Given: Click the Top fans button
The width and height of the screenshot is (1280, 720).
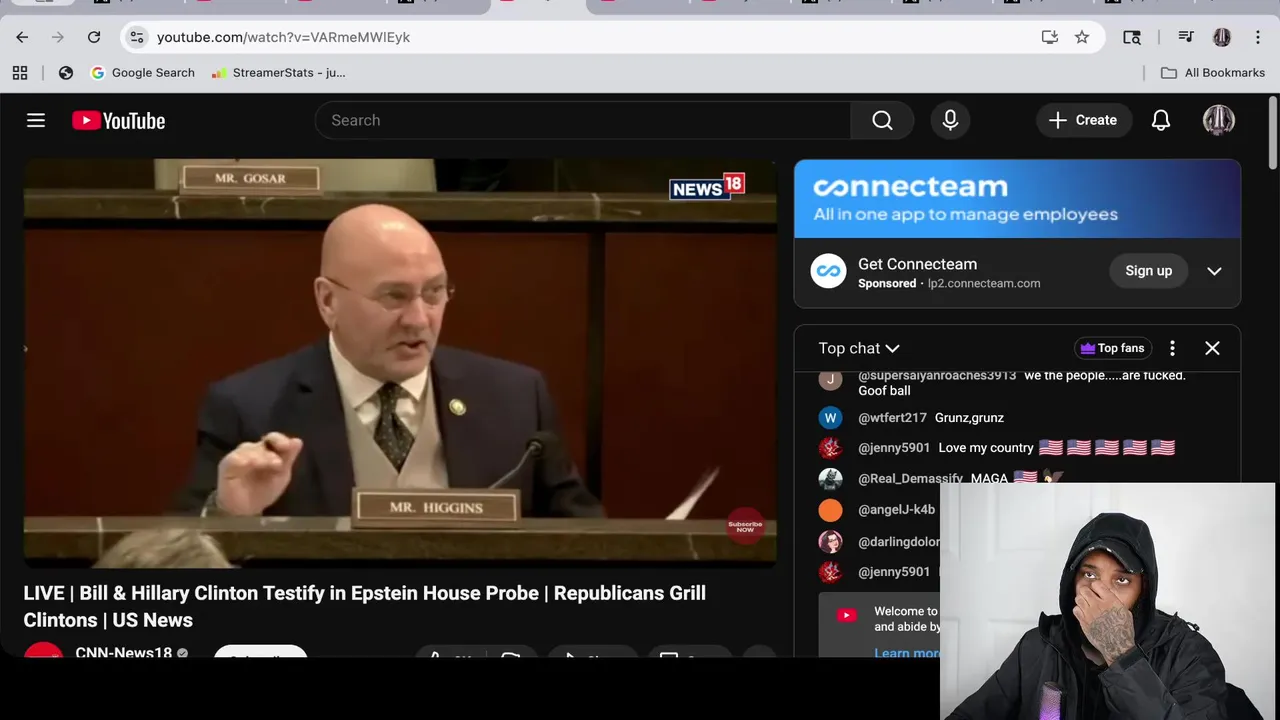Looking at the screenshot, I should tap(1112, 348).
